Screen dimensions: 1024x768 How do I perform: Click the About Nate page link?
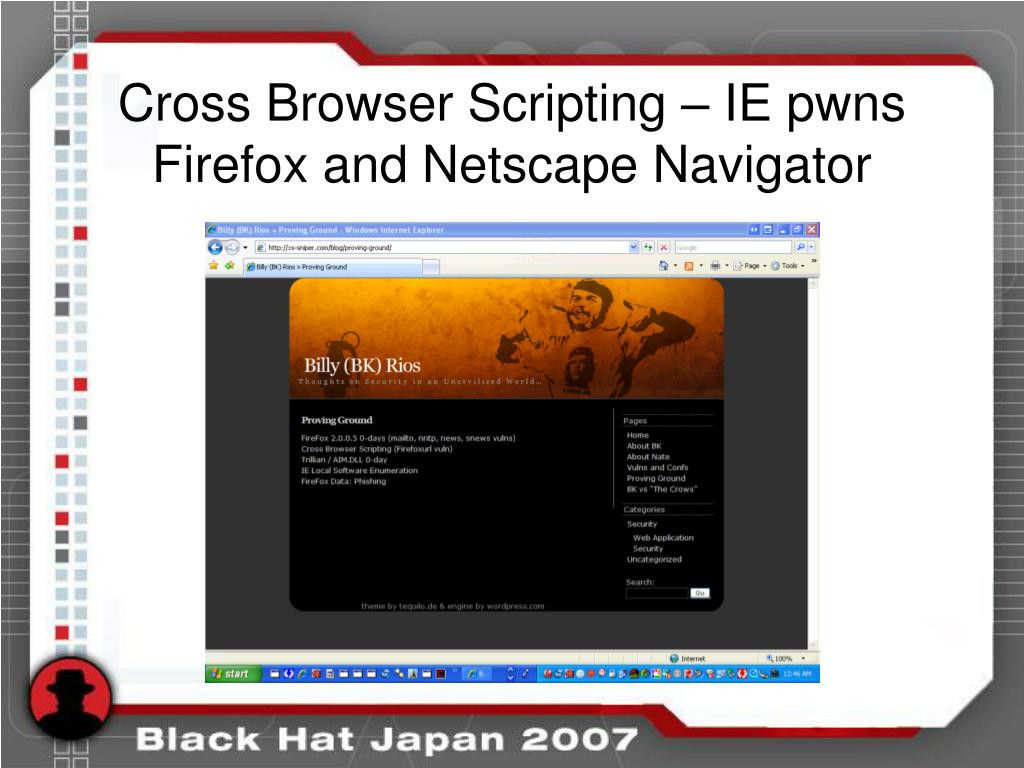pos(648,457)
